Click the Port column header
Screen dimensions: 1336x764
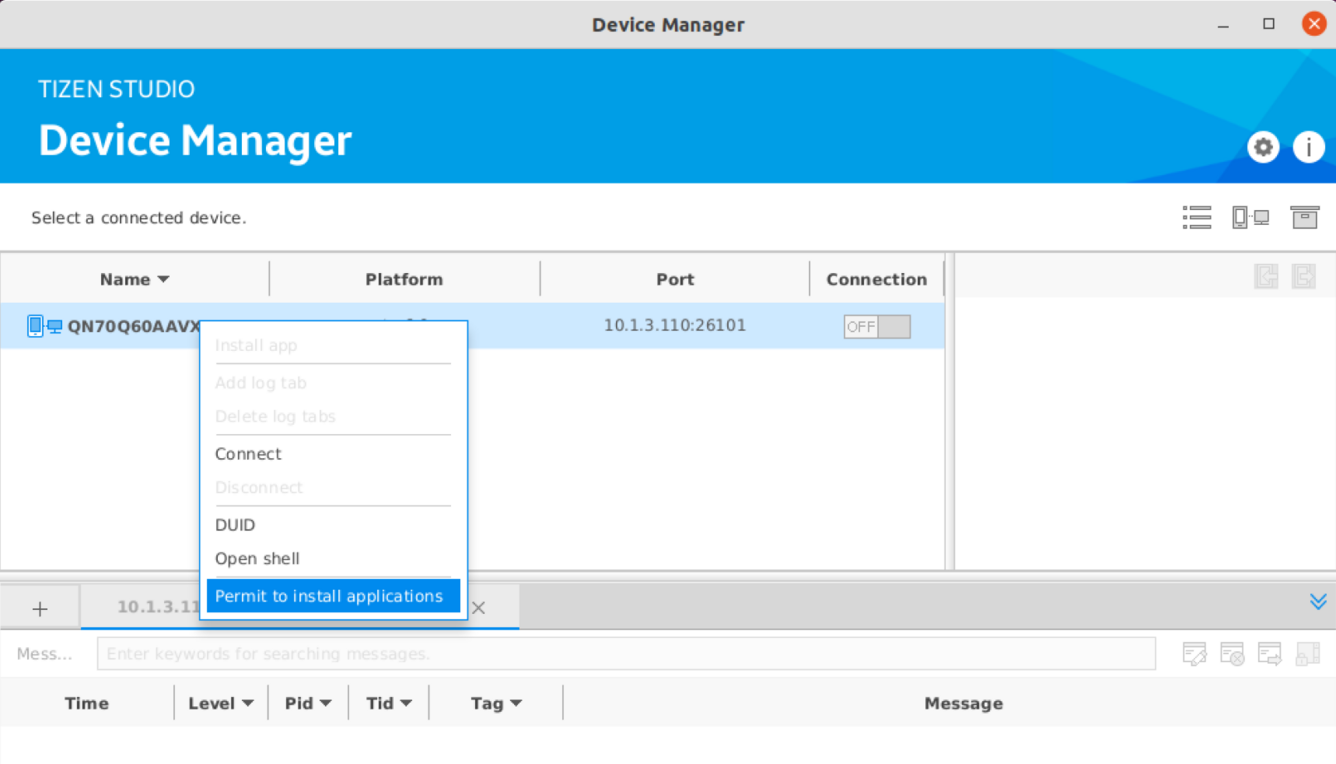pyautogui.click(x=675, y=279)
